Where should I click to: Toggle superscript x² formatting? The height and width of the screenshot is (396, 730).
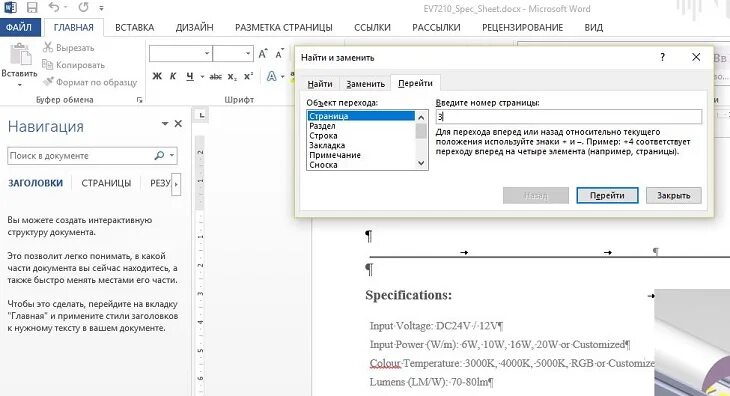tap(248, 76)
